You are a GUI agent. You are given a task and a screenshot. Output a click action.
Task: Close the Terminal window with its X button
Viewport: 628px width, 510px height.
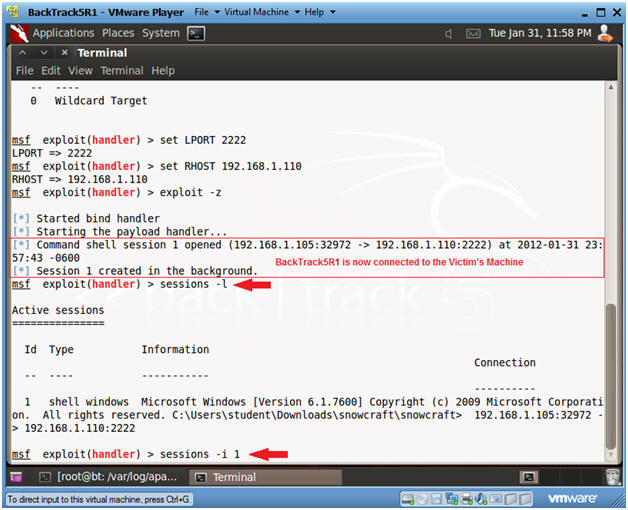coord(64,52)
